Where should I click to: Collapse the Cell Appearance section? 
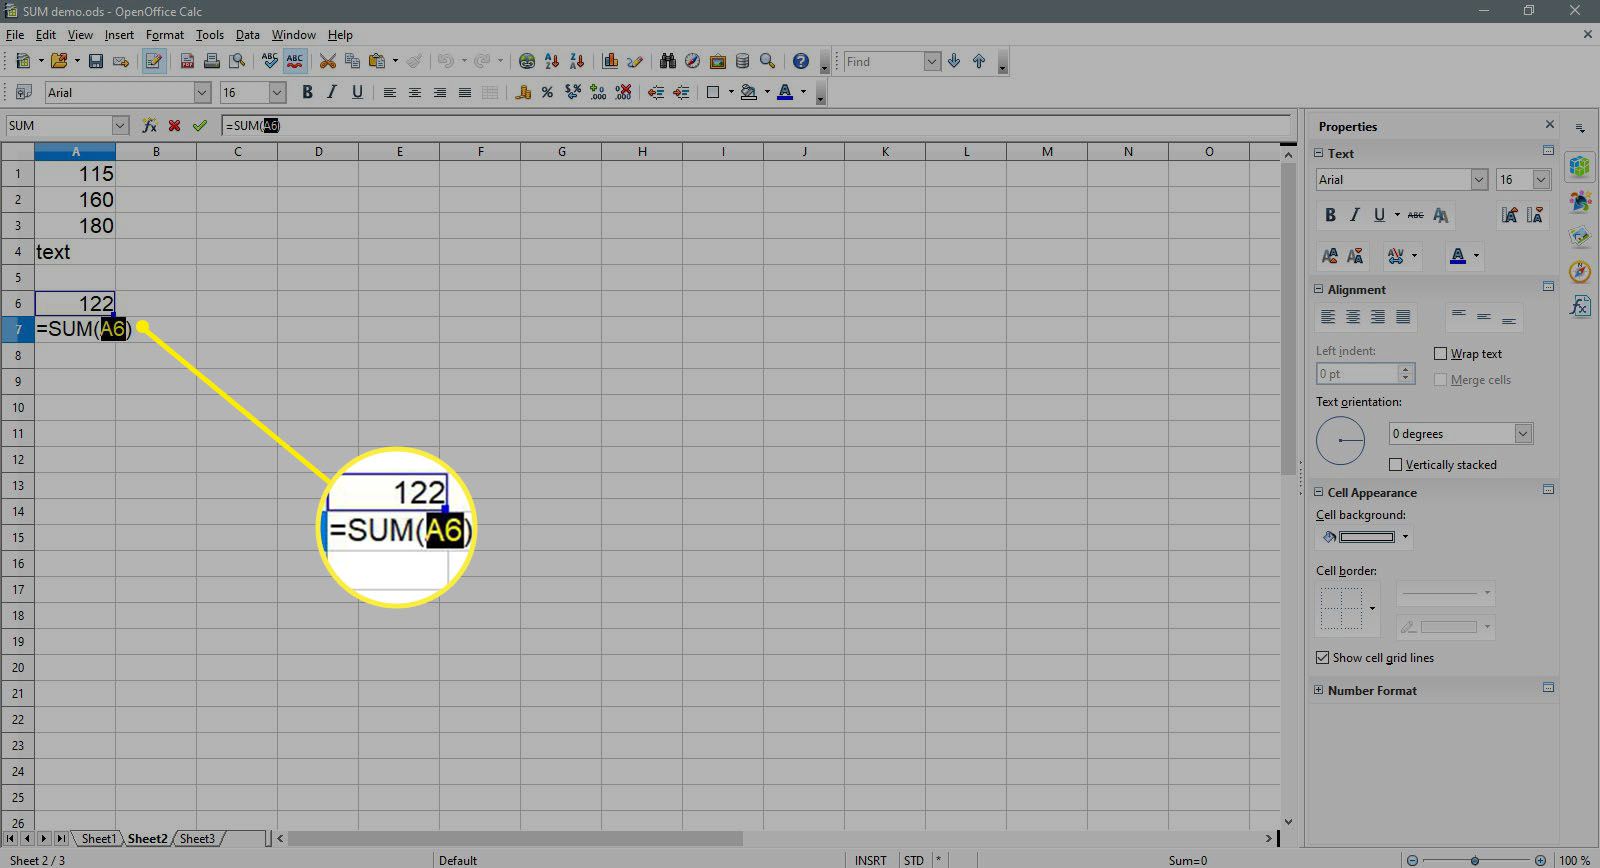pos(1318,493)
